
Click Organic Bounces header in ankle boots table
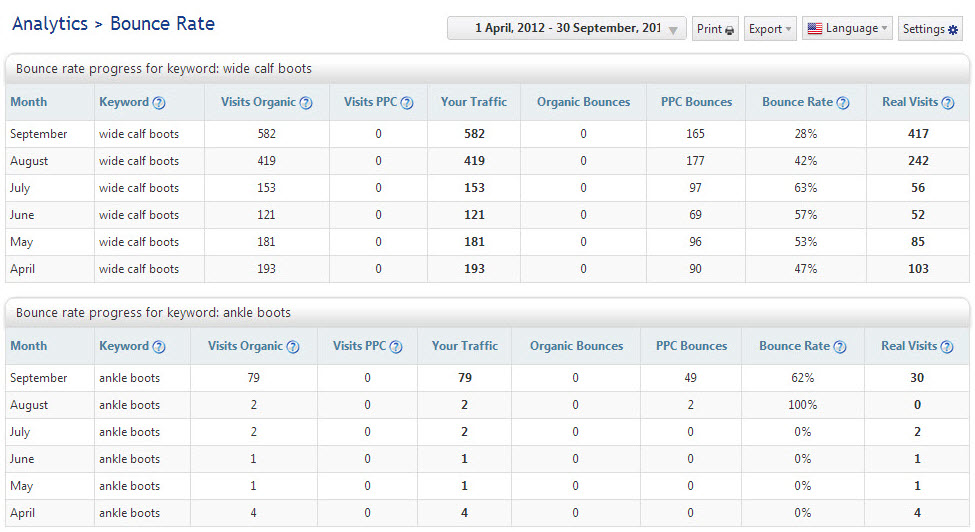click(576, 346)
